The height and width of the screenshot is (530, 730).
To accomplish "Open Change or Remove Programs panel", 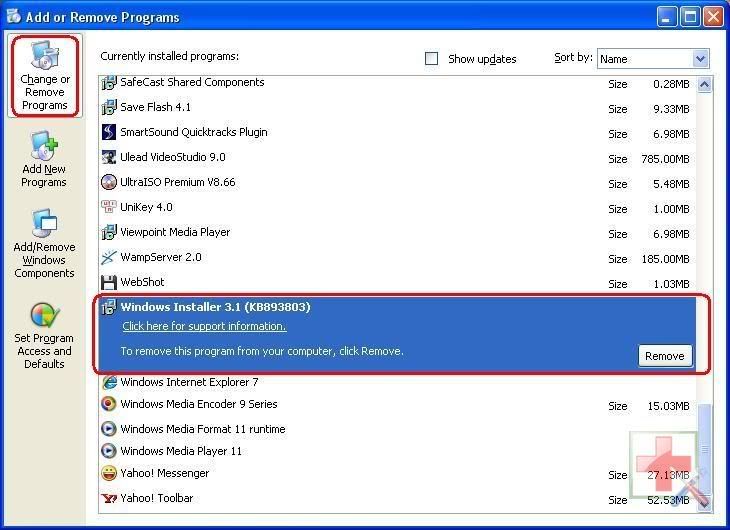I will [x=45, y=76].
